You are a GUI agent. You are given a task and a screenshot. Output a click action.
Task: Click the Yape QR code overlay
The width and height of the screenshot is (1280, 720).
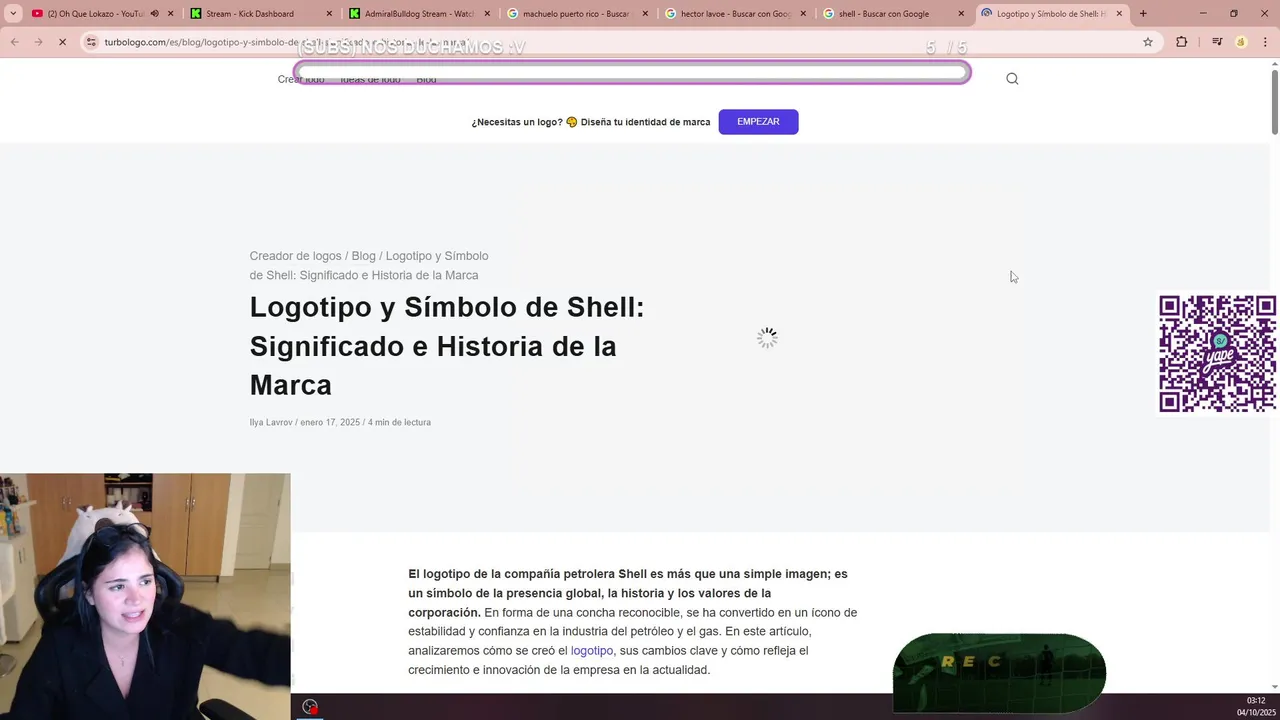pyautogui.click(x=1217, y=353)
